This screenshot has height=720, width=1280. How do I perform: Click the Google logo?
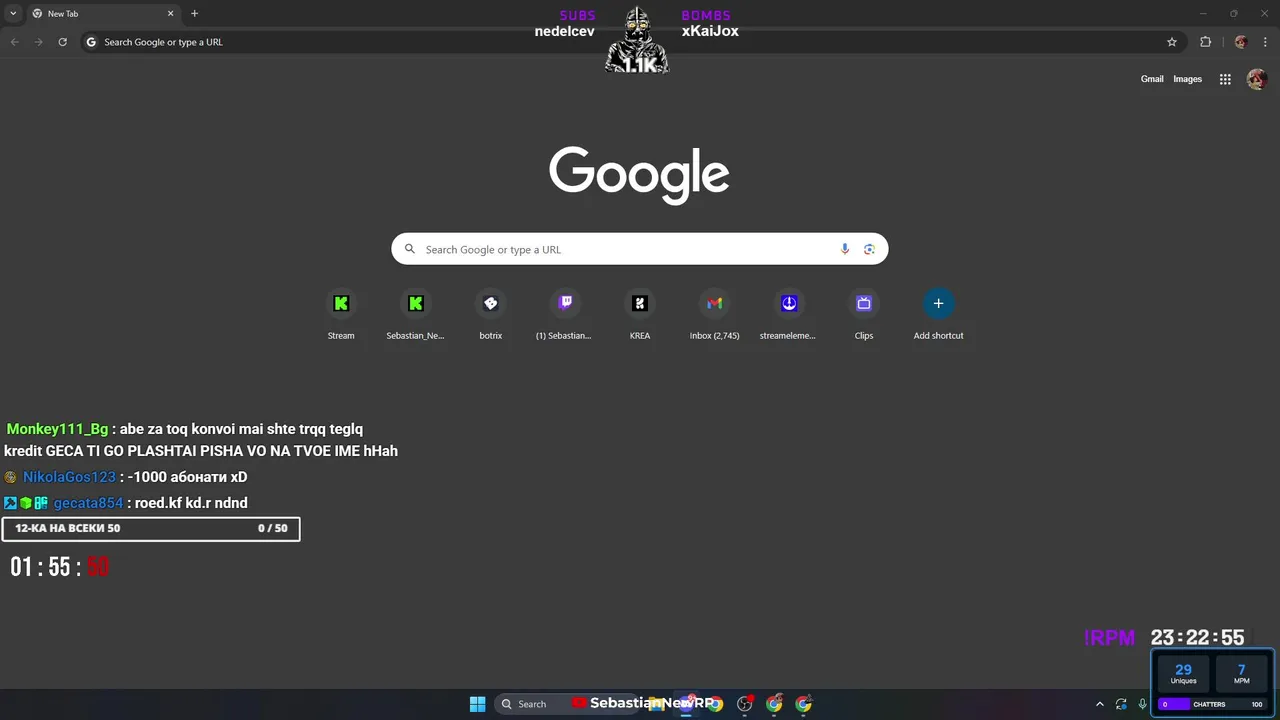tap(639, 175)
